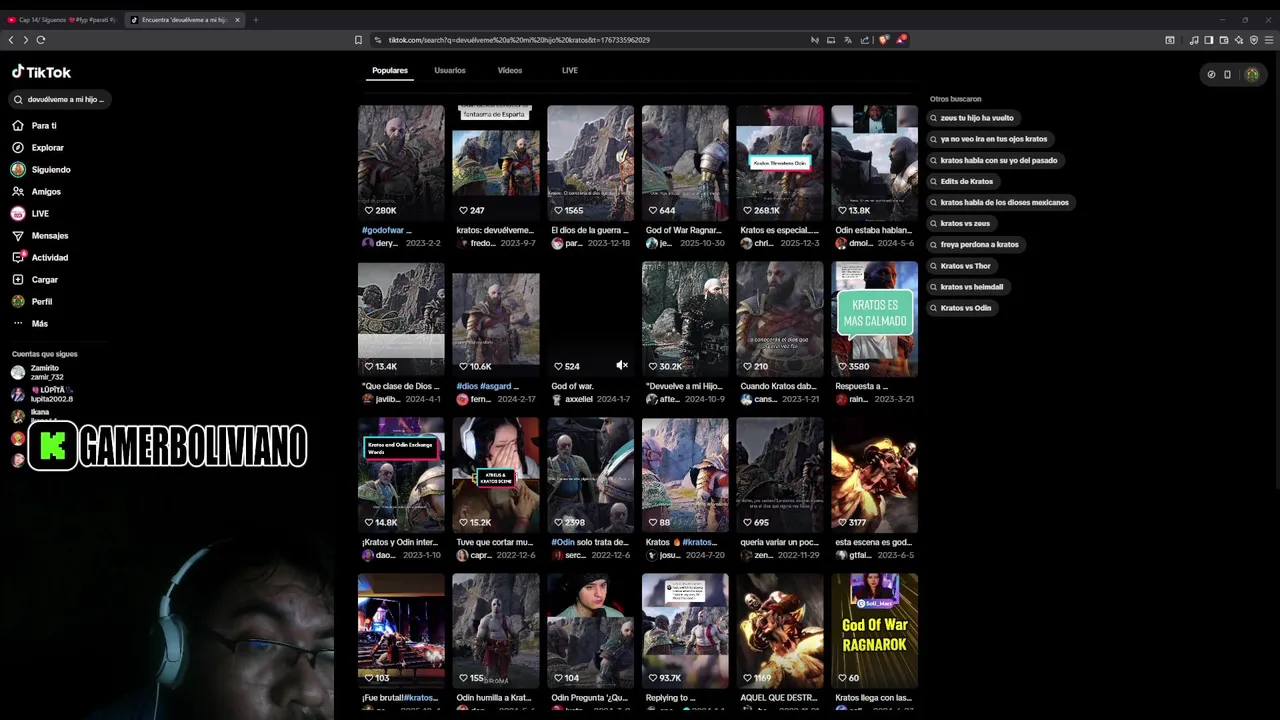Select suggestion Kratos vs Thor

tap(961, 266)
